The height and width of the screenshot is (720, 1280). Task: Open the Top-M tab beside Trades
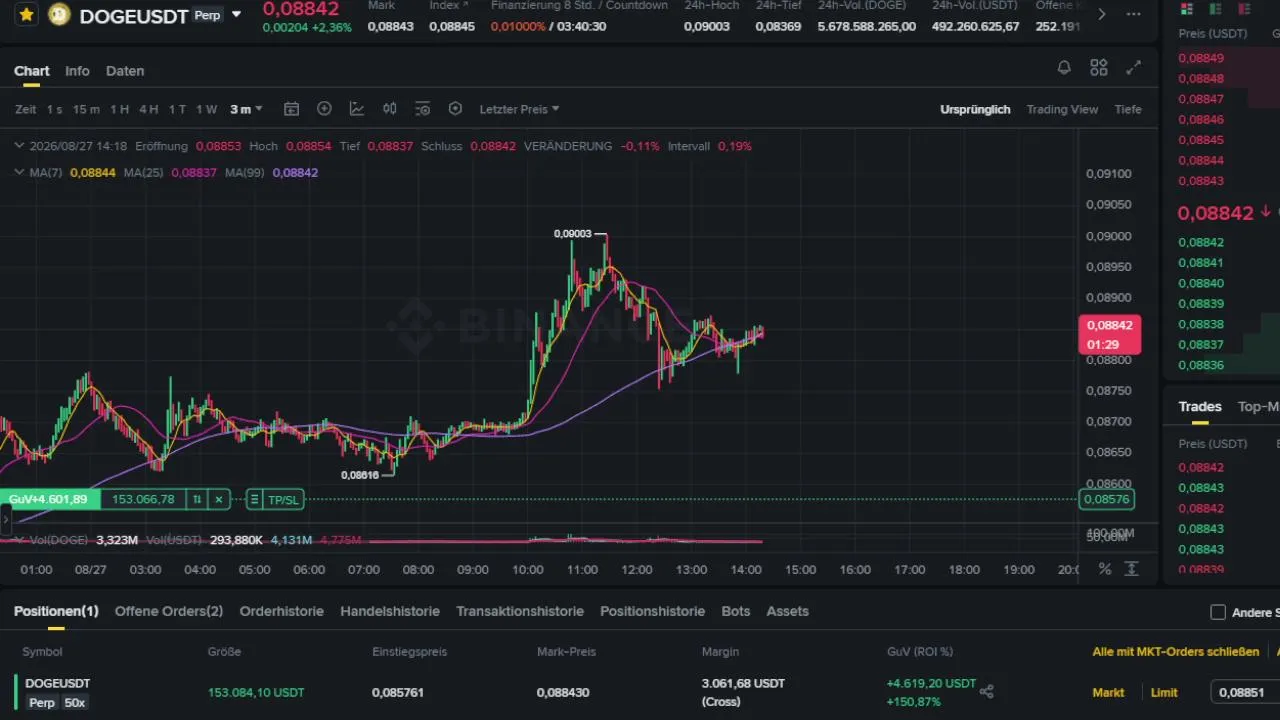(x=1258, y=406)
